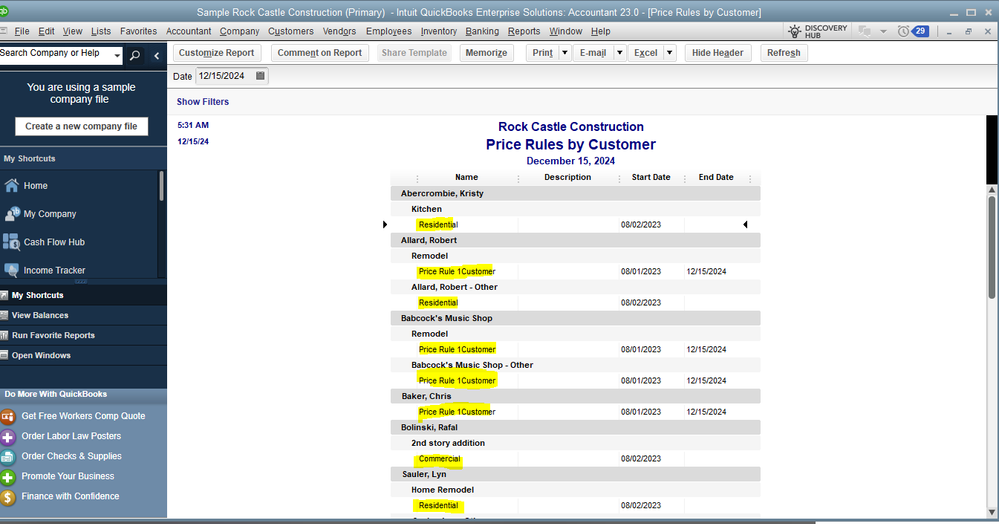Open the Cash Flow Hub icon
The height and width of the screenshot is (524, 999).
pos(11,242)
